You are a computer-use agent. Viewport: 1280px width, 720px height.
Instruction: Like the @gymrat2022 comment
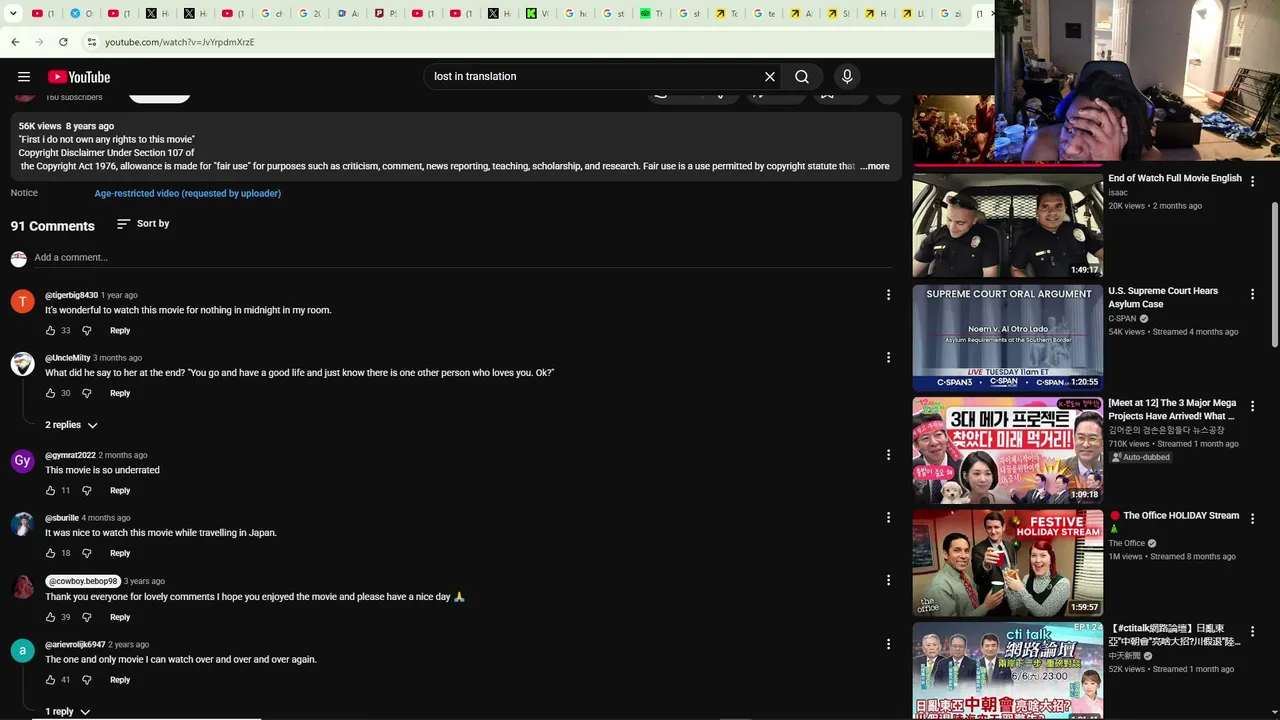pos(50,491)
